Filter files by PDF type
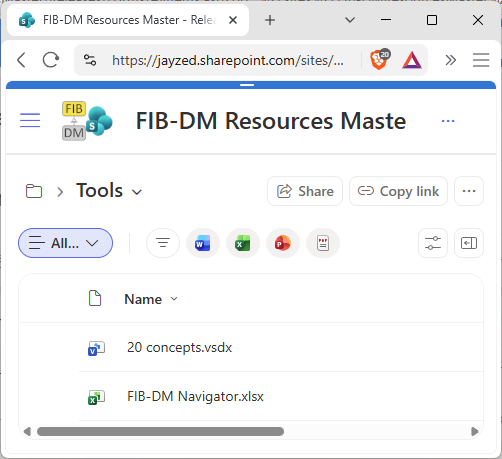The width and height of the screenshot is (502, 459). coord(323,243)
